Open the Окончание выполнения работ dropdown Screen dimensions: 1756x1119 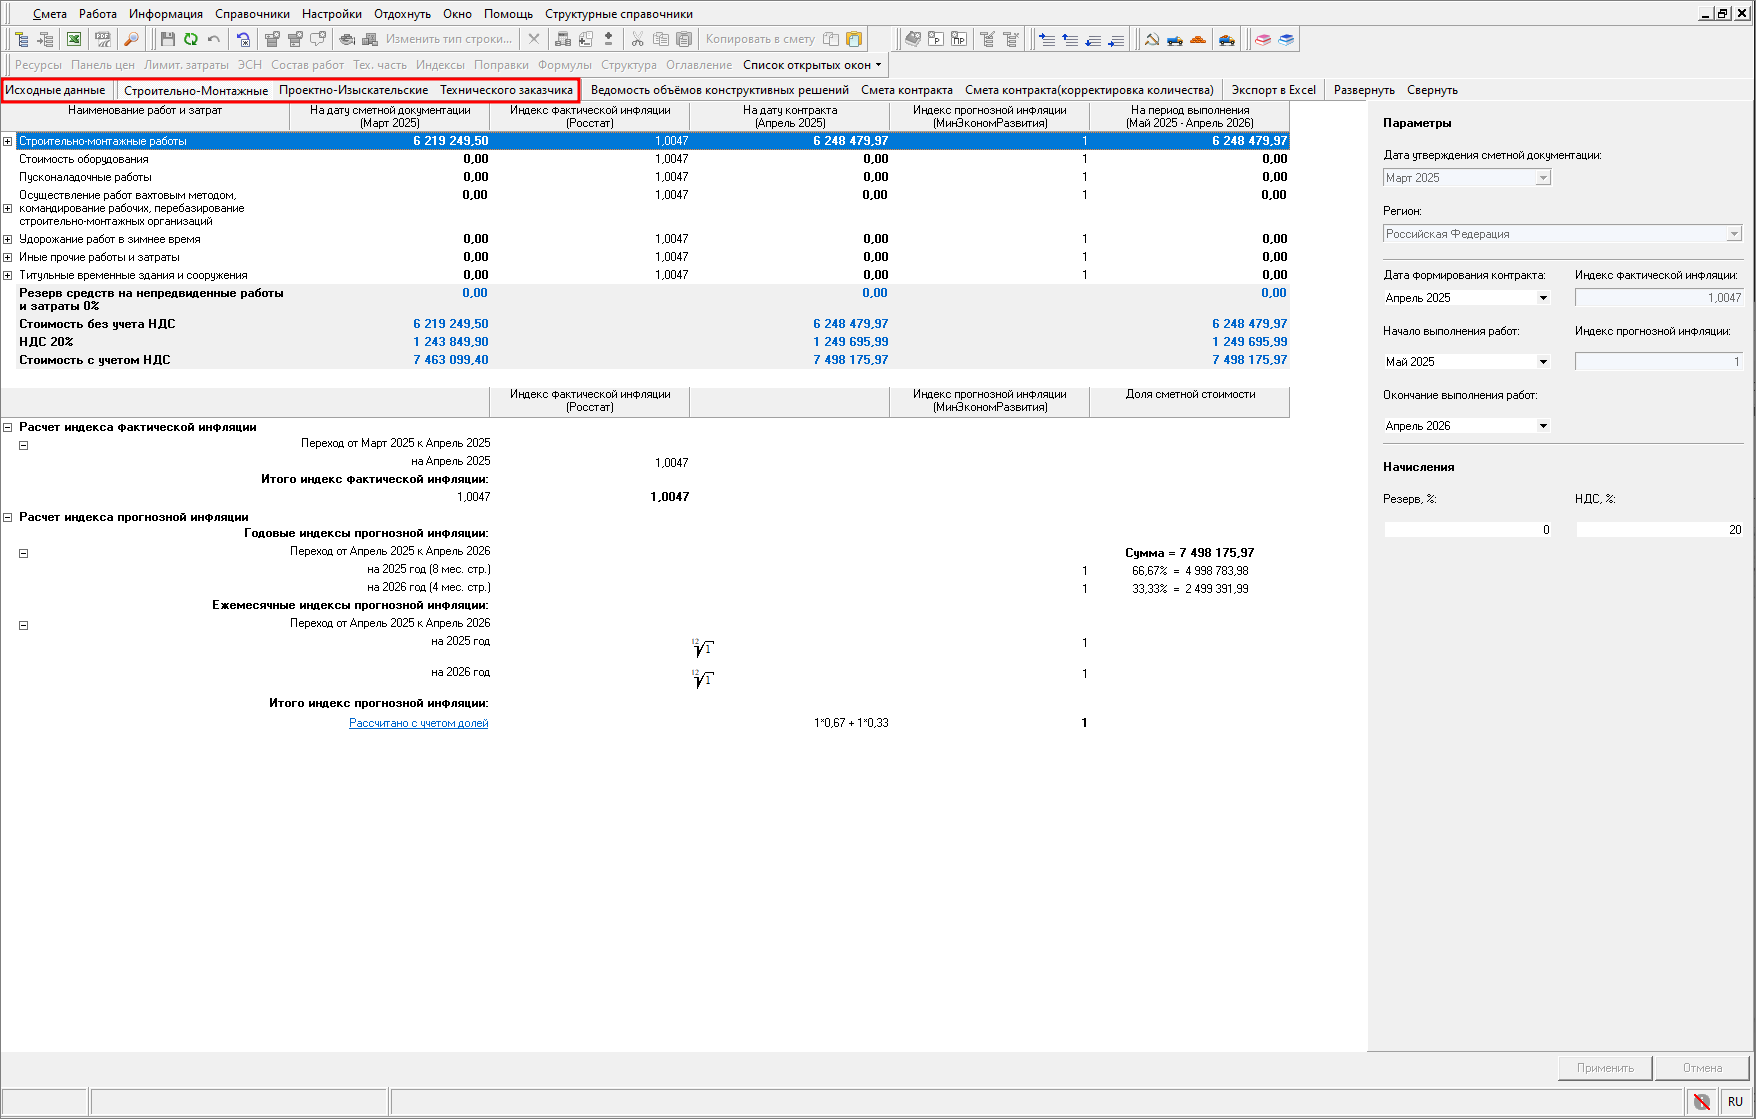pyautogui.click(x=1543, y=426)
